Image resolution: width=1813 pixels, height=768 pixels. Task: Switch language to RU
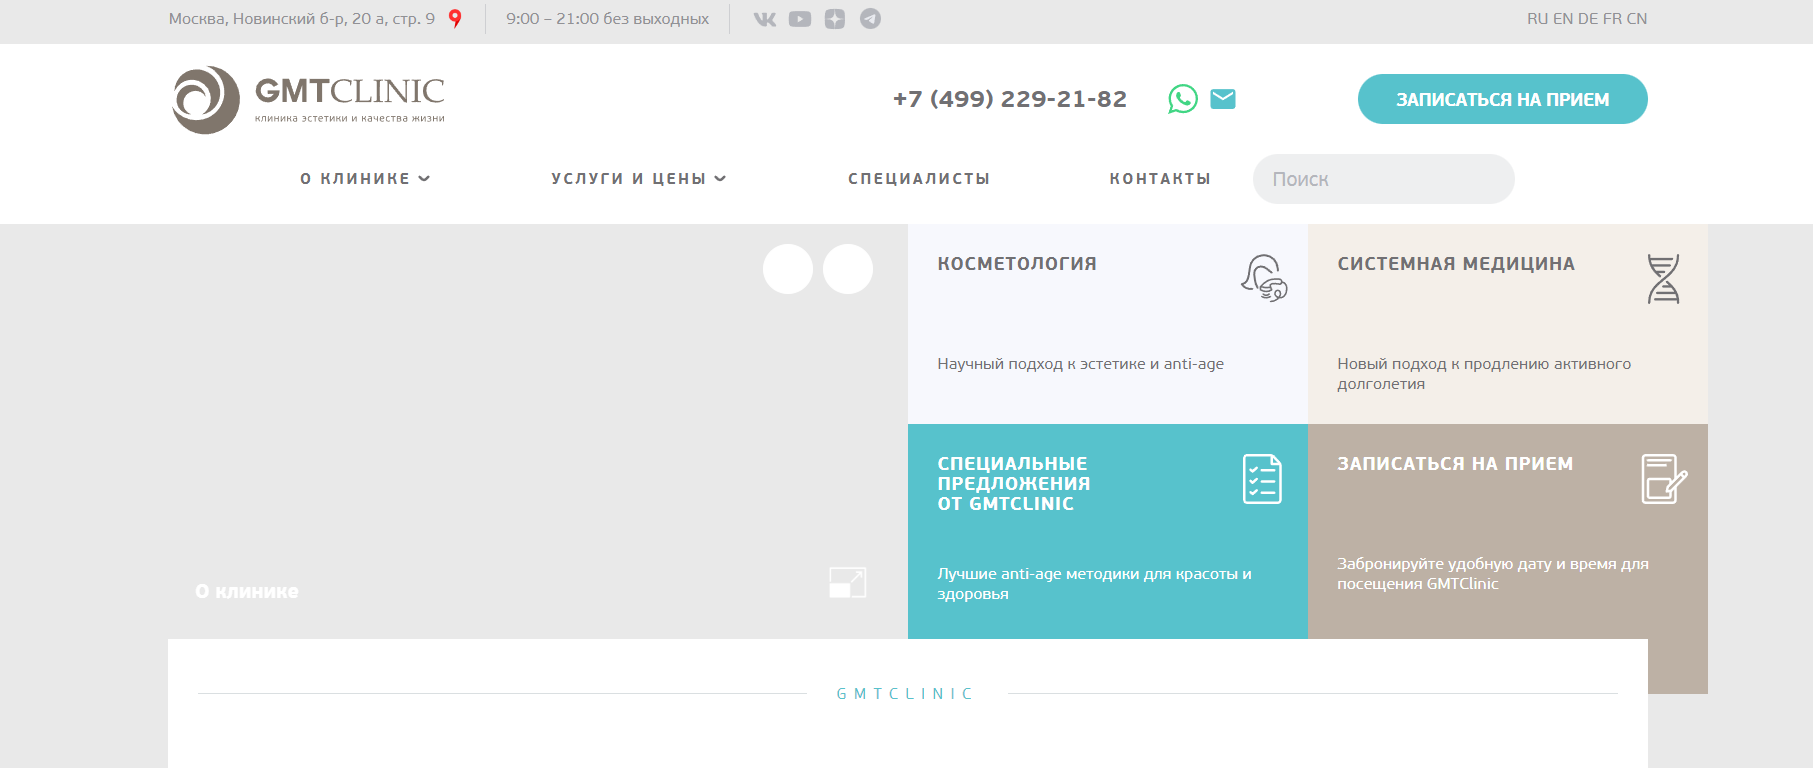click(x=1537, y=19)
